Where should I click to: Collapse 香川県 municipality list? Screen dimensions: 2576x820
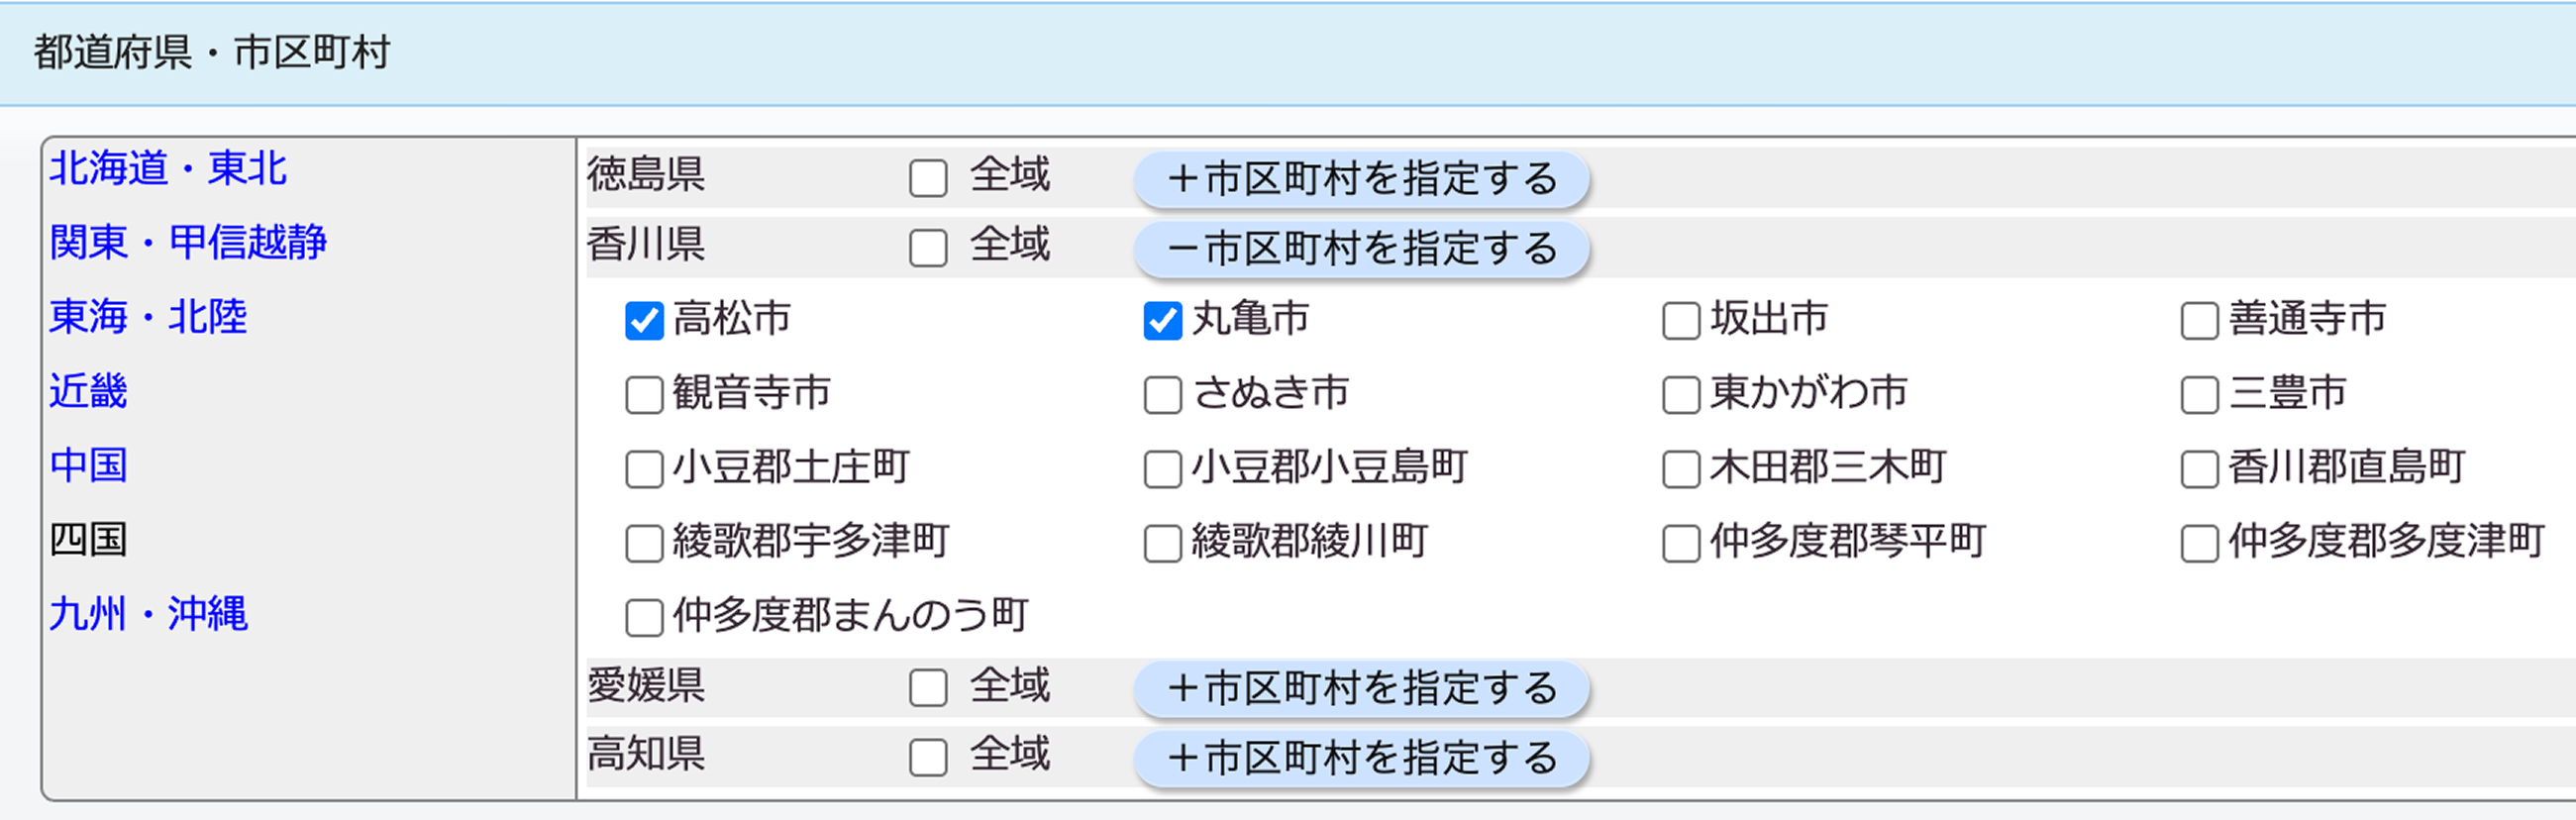point(1361,248)
